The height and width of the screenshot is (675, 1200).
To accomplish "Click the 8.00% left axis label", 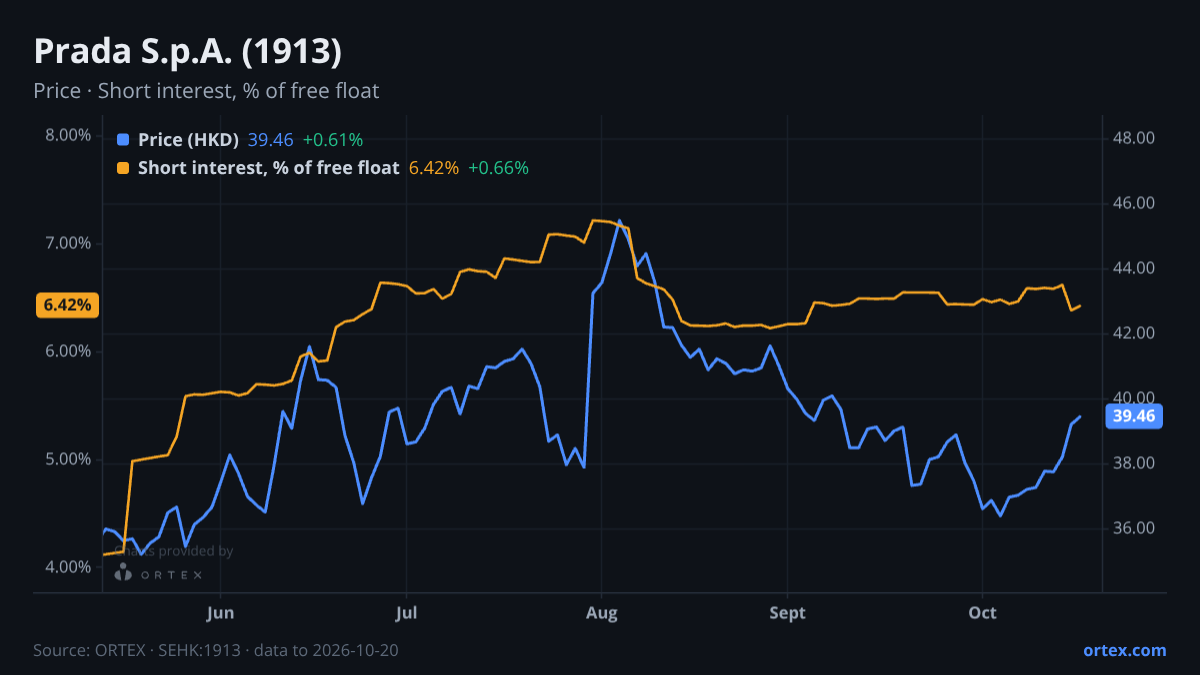I will tap(68, 136).
